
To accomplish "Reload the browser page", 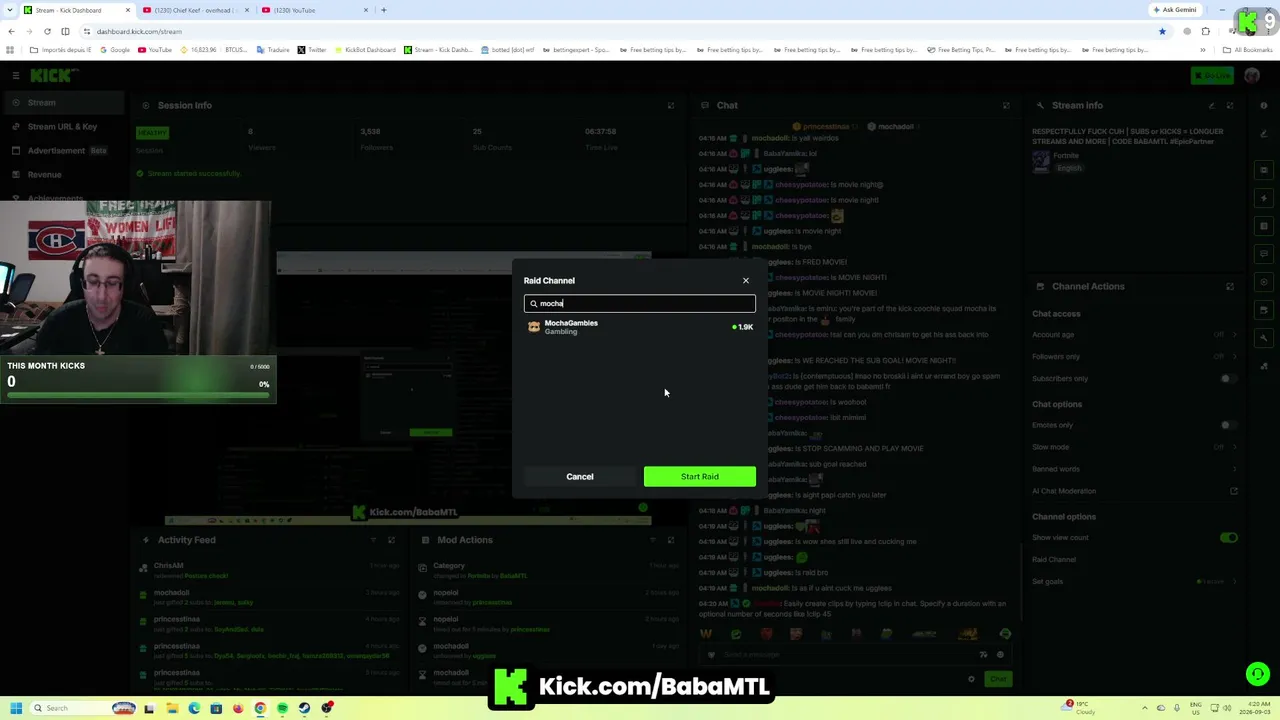I will 47,31.
